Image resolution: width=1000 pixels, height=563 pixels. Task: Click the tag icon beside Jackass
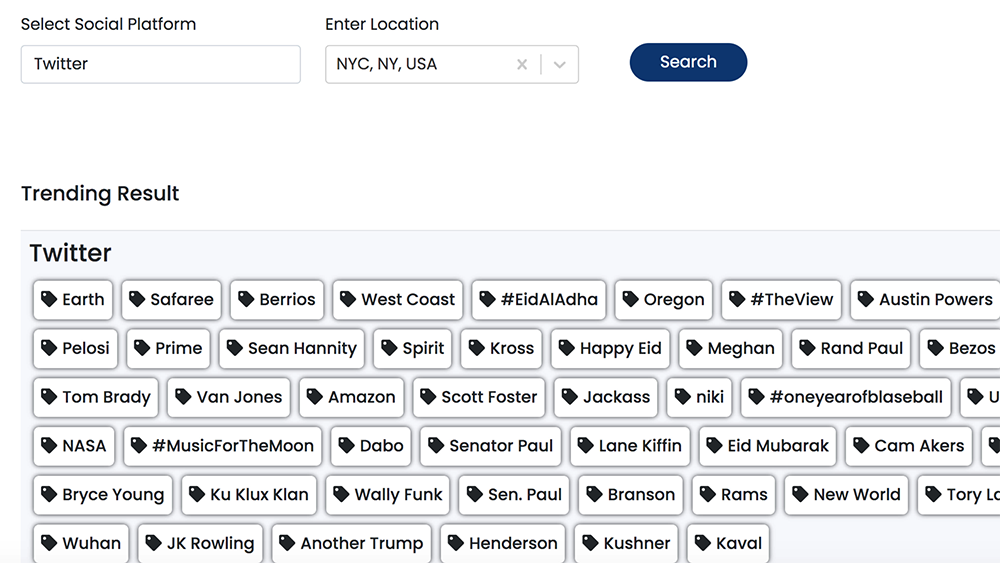click(x=570, y=397)
